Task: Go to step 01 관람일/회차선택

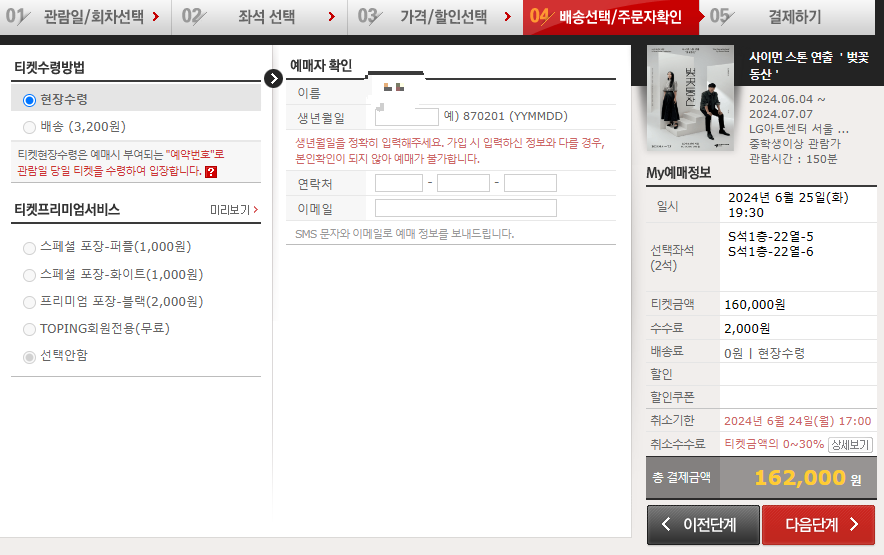Action: click(85, 17)
